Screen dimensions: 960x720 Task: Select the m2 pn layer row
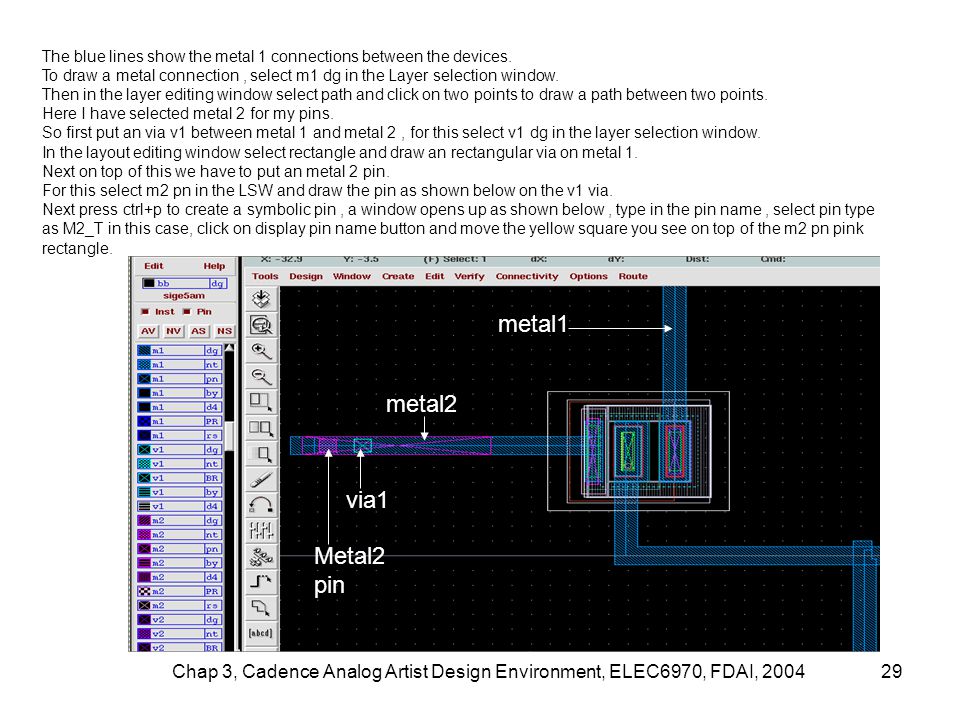pyautogui.click(x=179, y=549)
